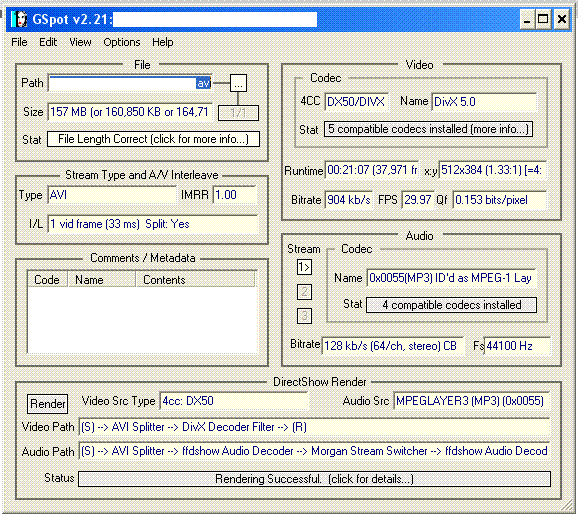The width and height of the screenshot is (578, 514).
Task: Click audio codec Name field 0x0055(MP3)
Action: [x=451, y=278]
